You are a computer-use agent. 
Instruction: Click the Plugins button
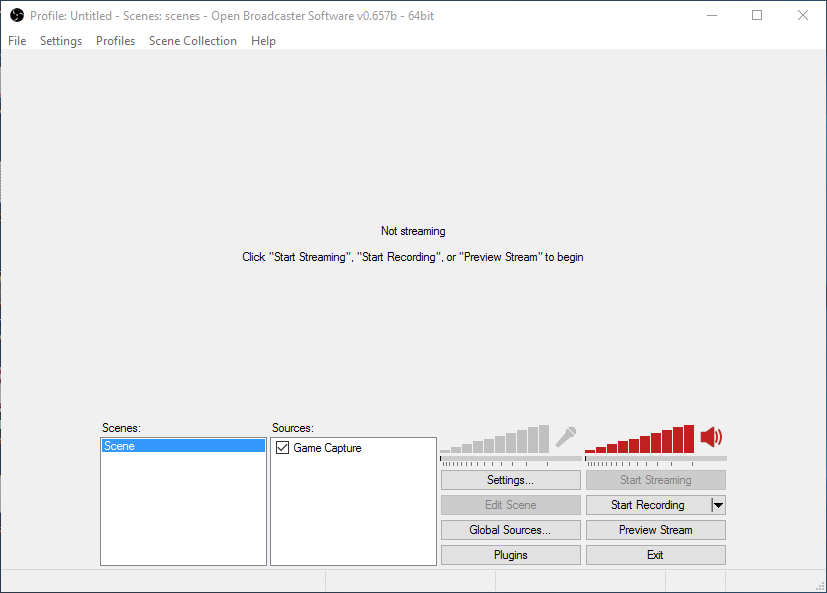(x=510, y=555)
